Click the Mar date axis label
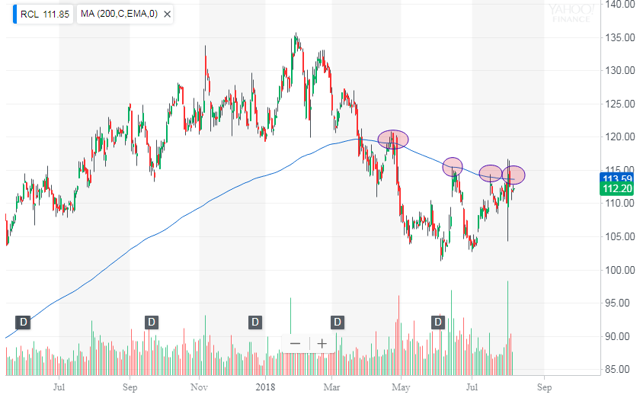The image size is (640, 398). [332, 387]
